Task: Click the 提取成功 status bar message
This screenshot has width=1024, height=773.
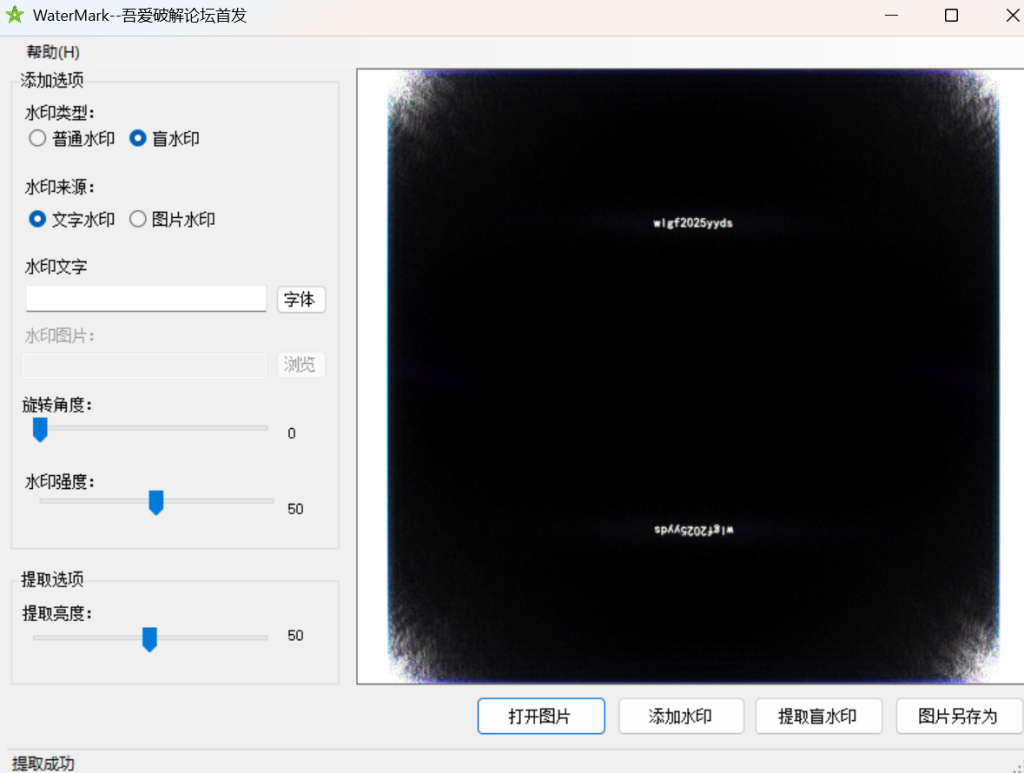Action: coord(43,763)
